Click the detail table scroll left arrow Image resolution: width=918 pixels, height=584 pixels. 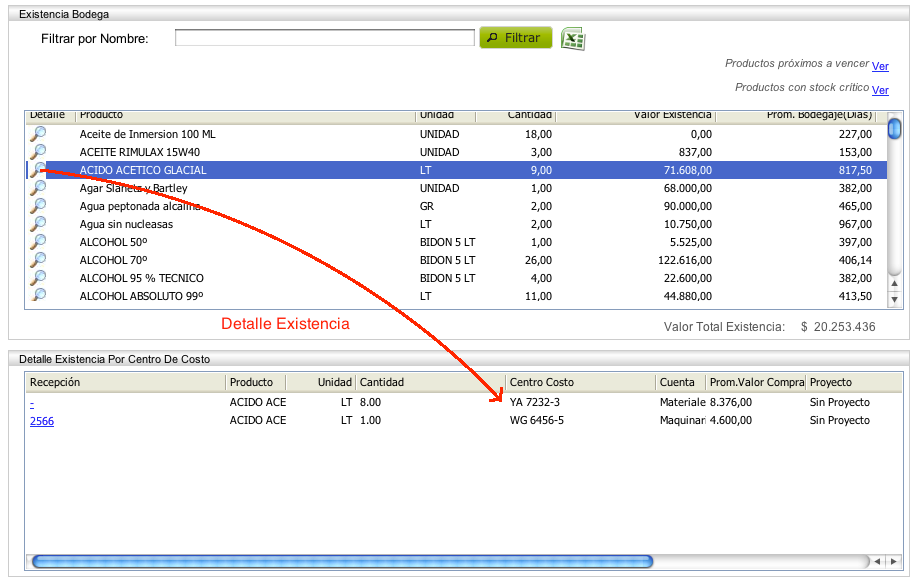877,561
